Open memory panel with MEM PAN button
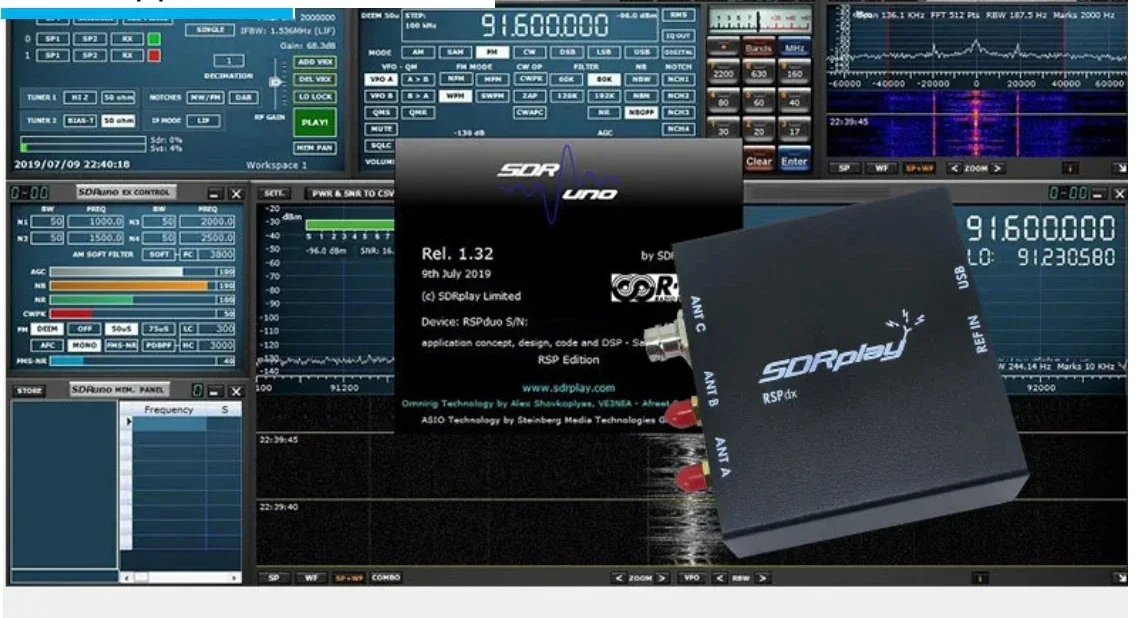Viewport: 1136px width, 618px height. pos(314,148)
